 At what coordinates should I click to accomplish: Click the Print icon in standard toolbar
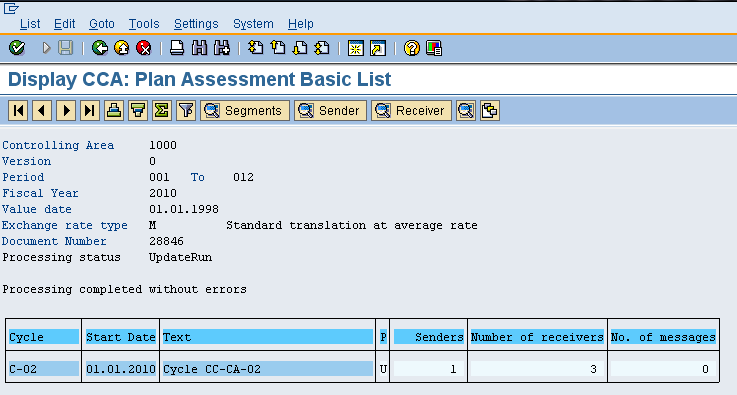pyautogui.click(x=177, y=48)
